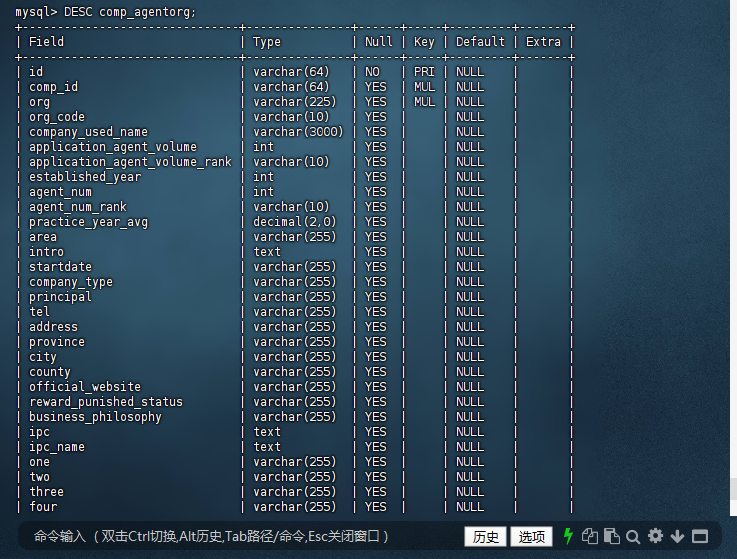Click the 'intro' field name

47,252
